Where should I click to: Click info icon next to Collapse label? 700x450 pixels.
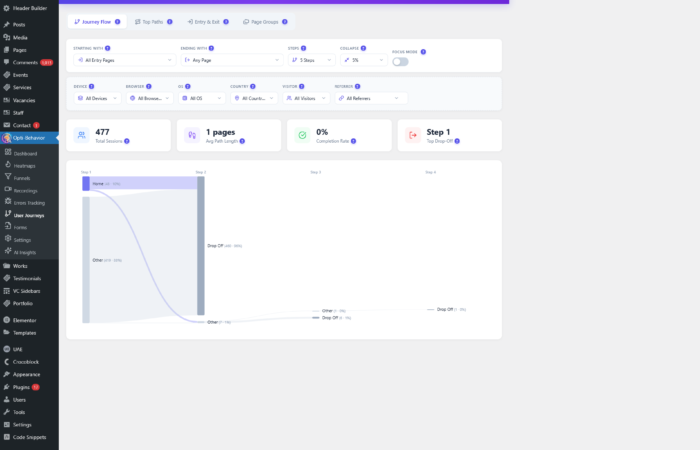point(363,48)
